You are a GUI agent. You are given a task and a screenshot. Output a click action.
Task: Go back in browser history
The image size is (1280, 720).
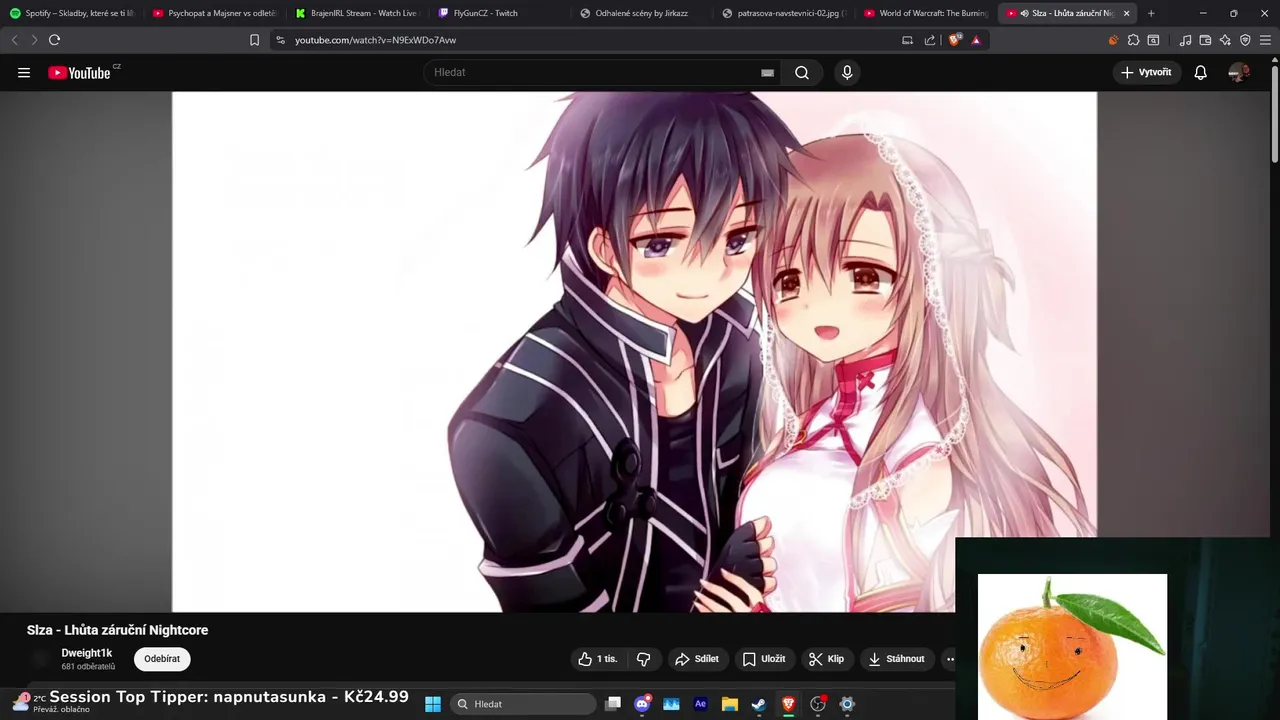[x=14, y=40]
